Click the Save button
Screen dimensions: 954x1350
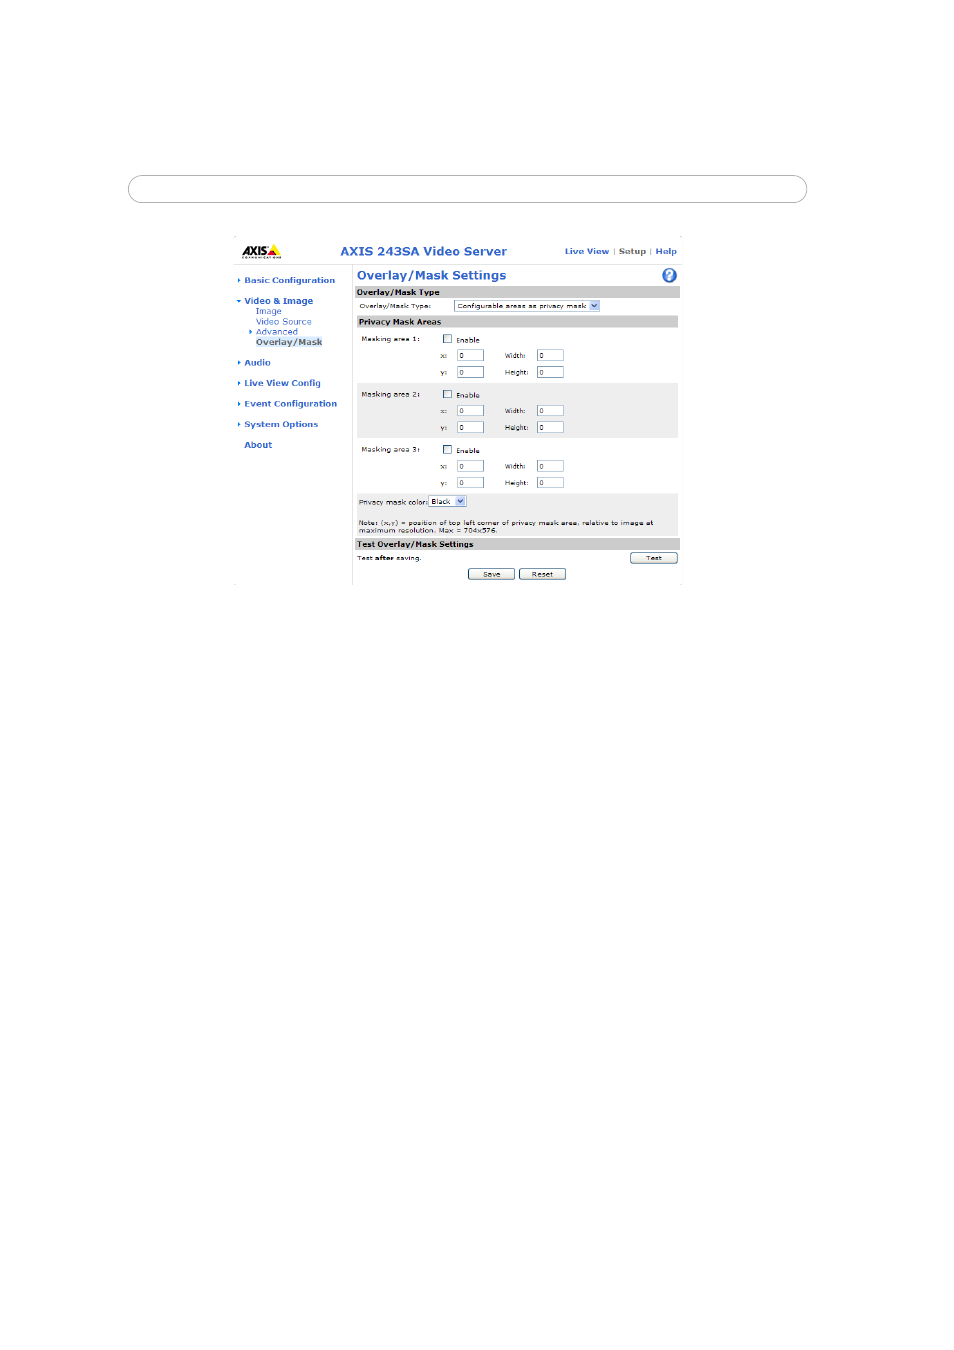tap(491, 574)
